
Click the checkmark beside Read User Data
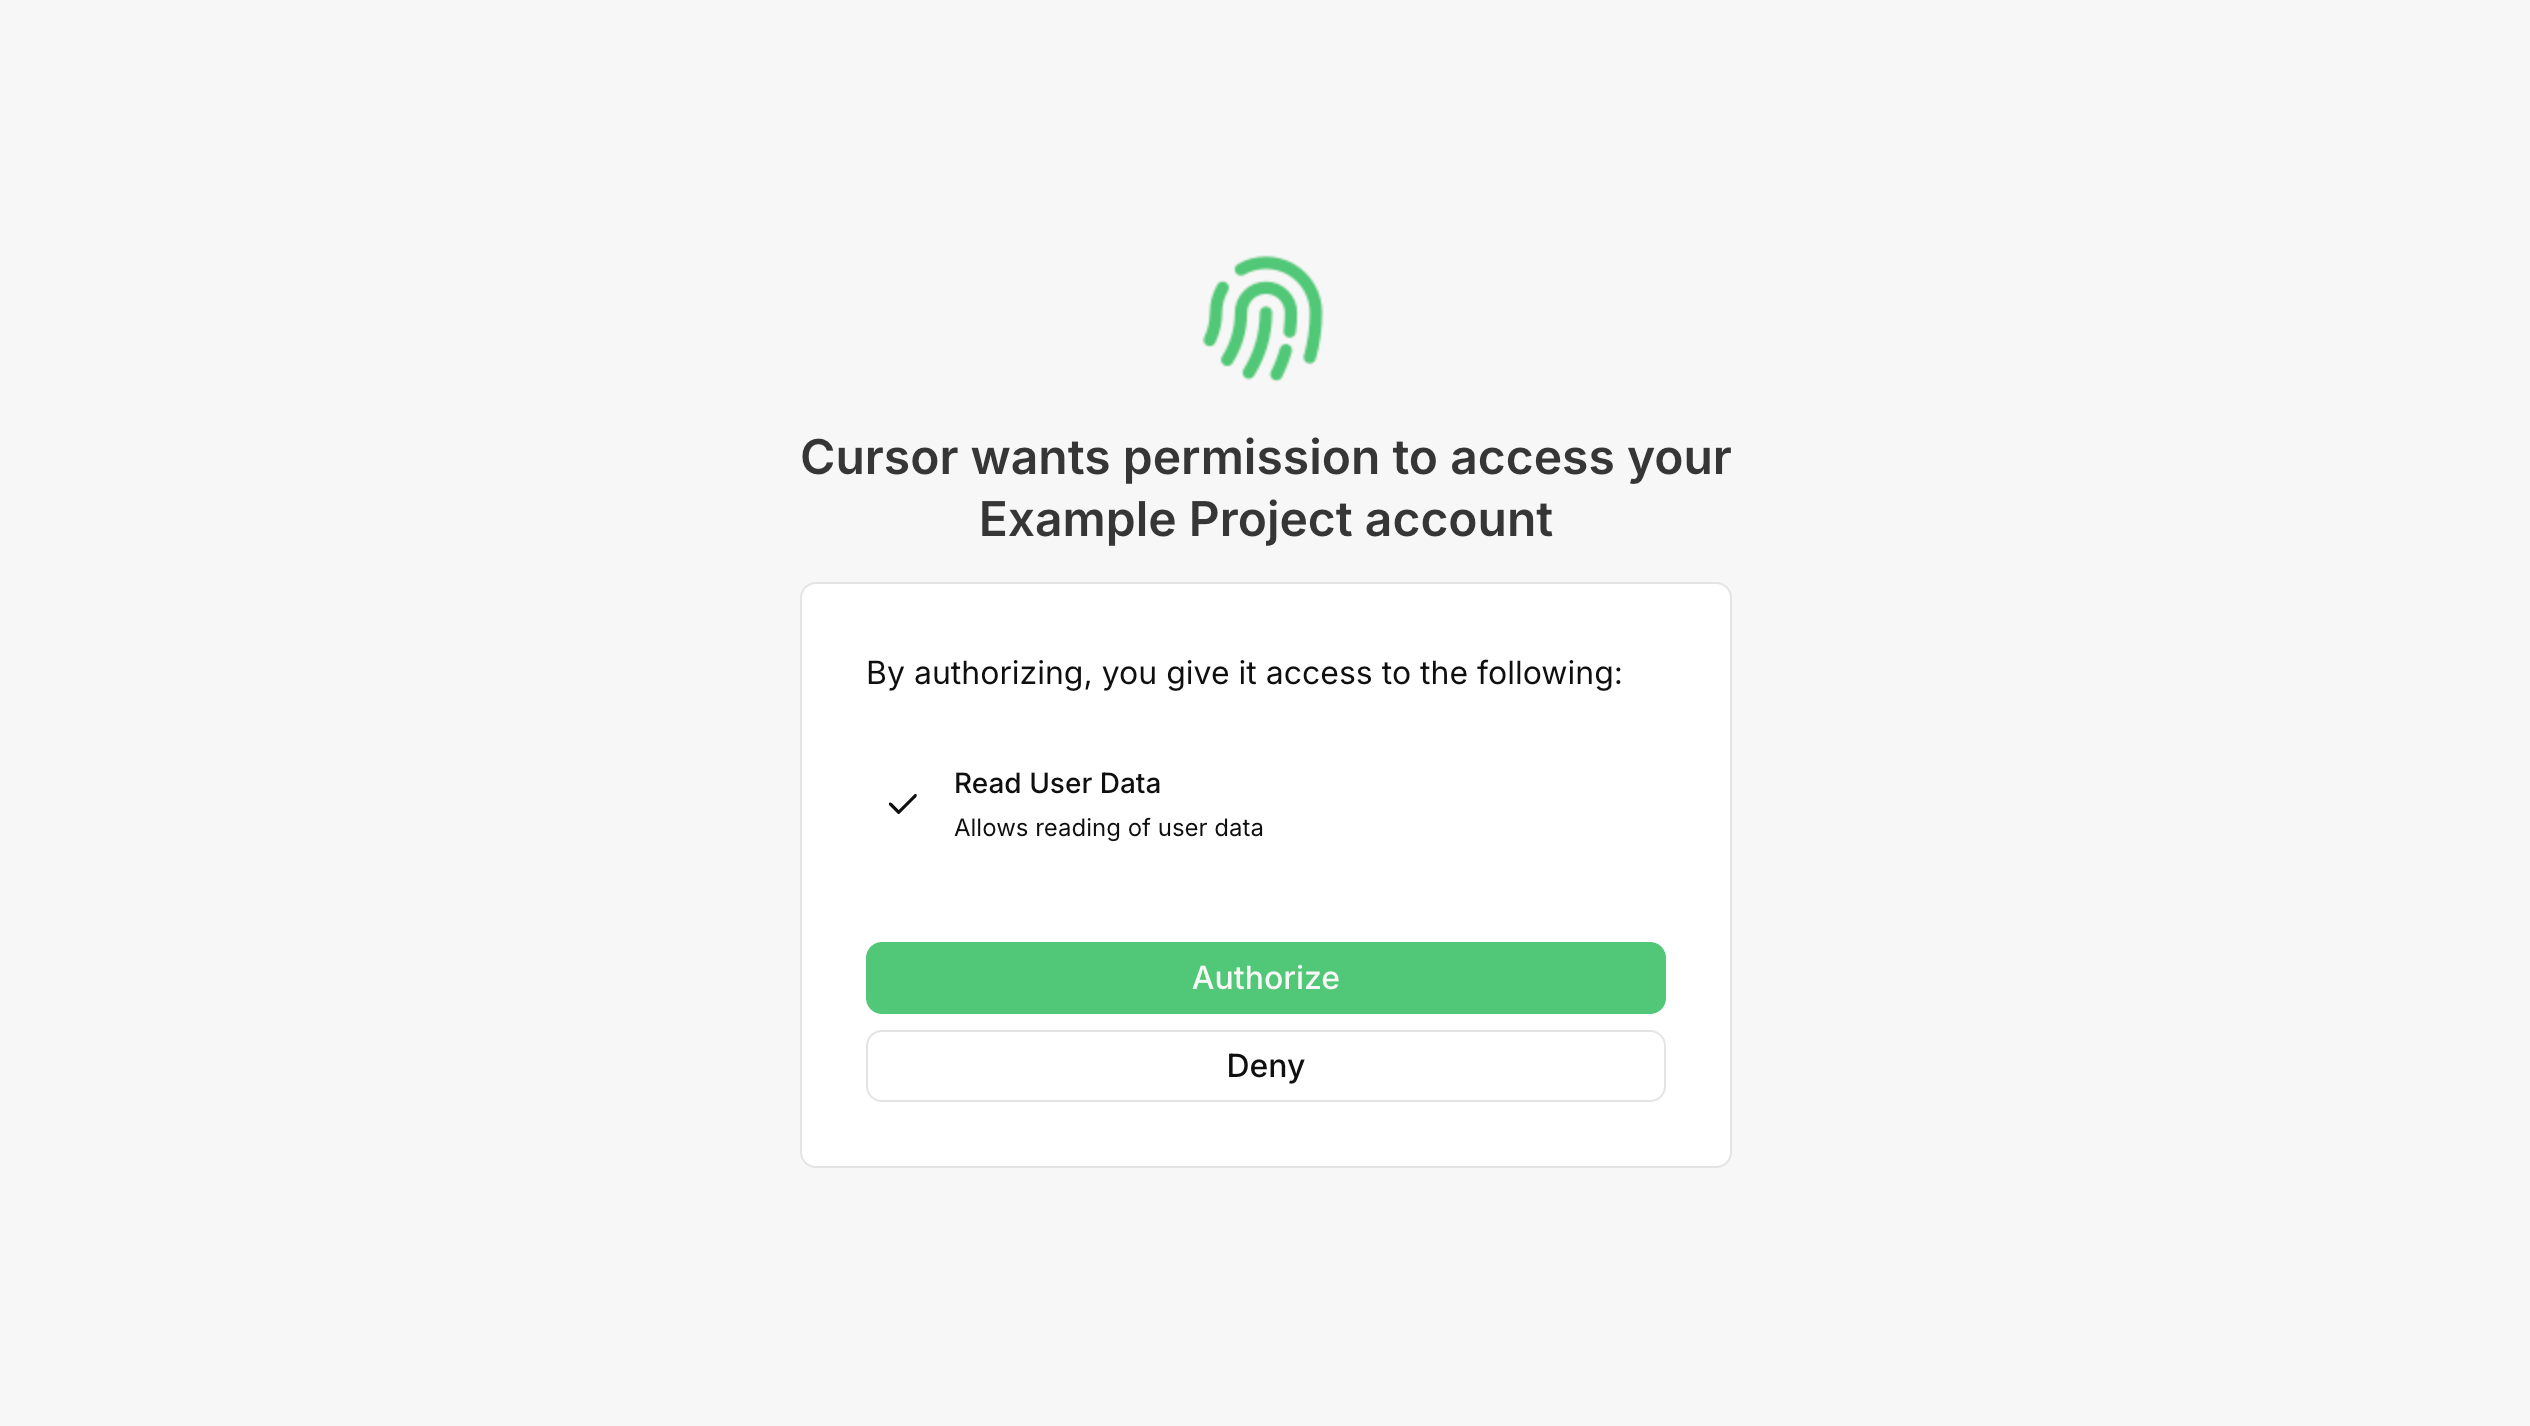(903, 804)
